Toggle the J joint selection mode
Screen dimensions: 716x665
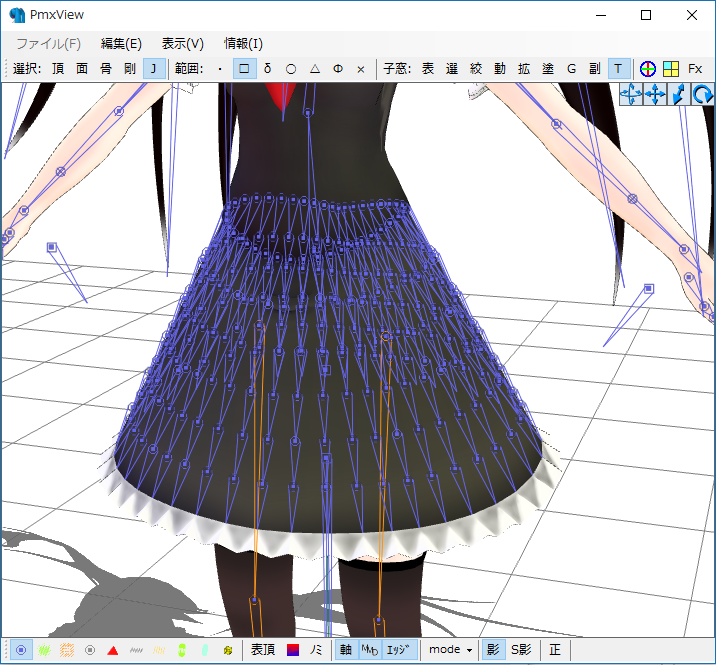click(154, 69)
